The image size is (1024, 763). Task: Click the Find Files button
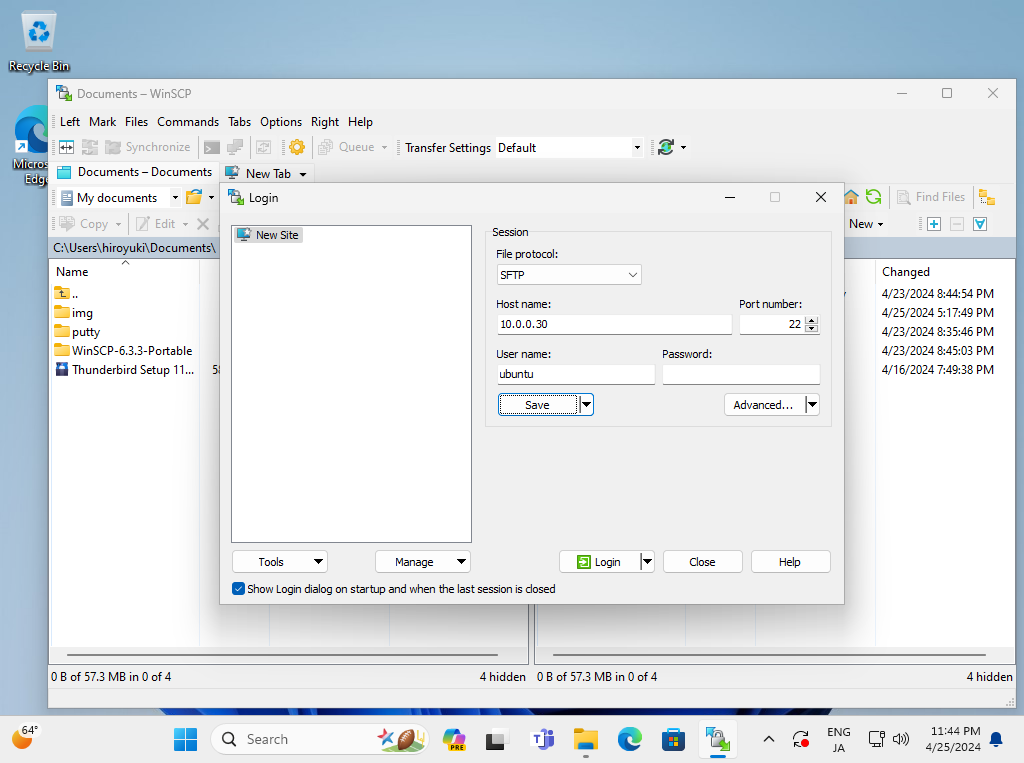point(931,197)
